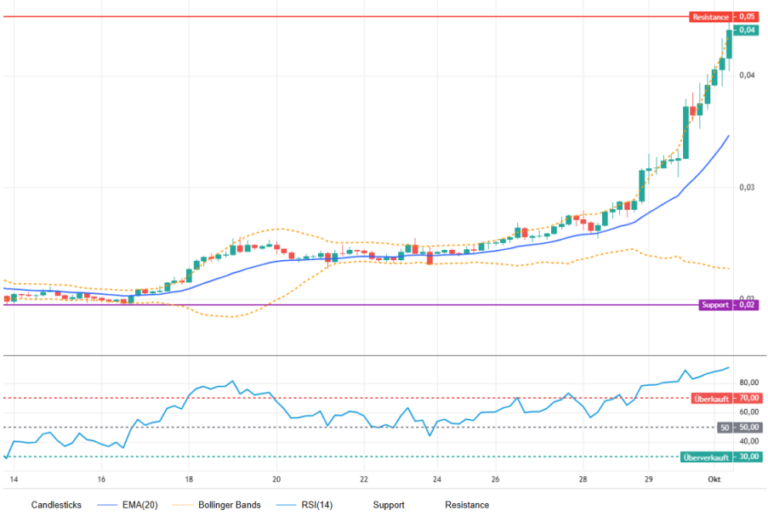Click the Candlesticks legend entry
Screen dimensions: 768x527
56,505
